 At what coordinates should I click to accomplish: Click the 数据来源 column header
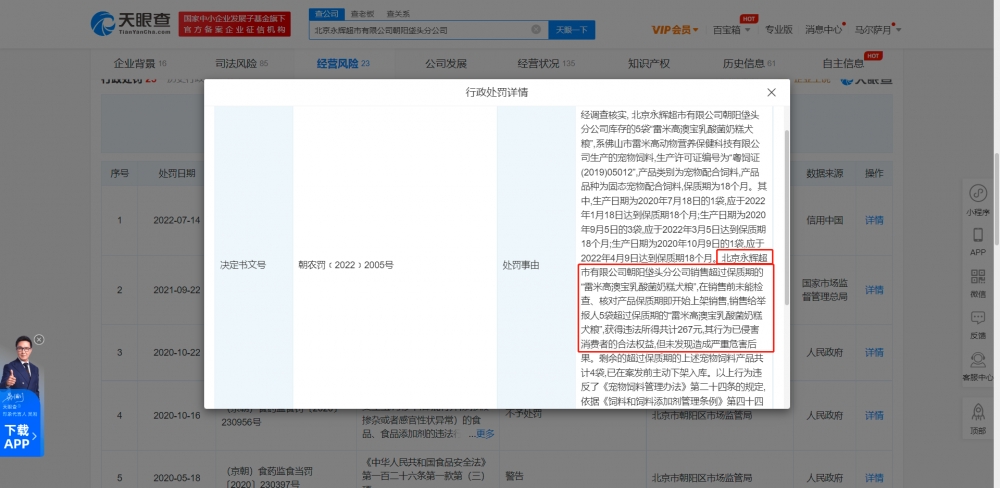pyautogui.click(x=825, y=174)
